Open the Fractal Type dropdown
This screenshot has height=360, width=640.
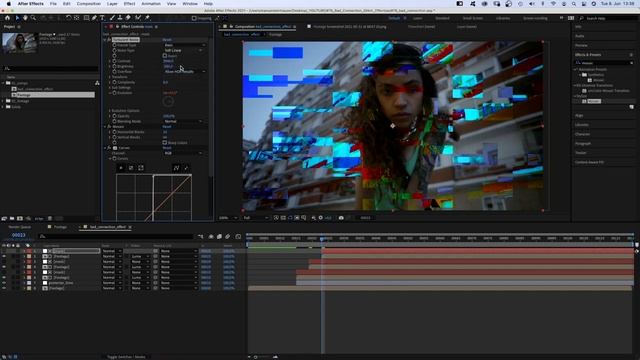point(184,45)
